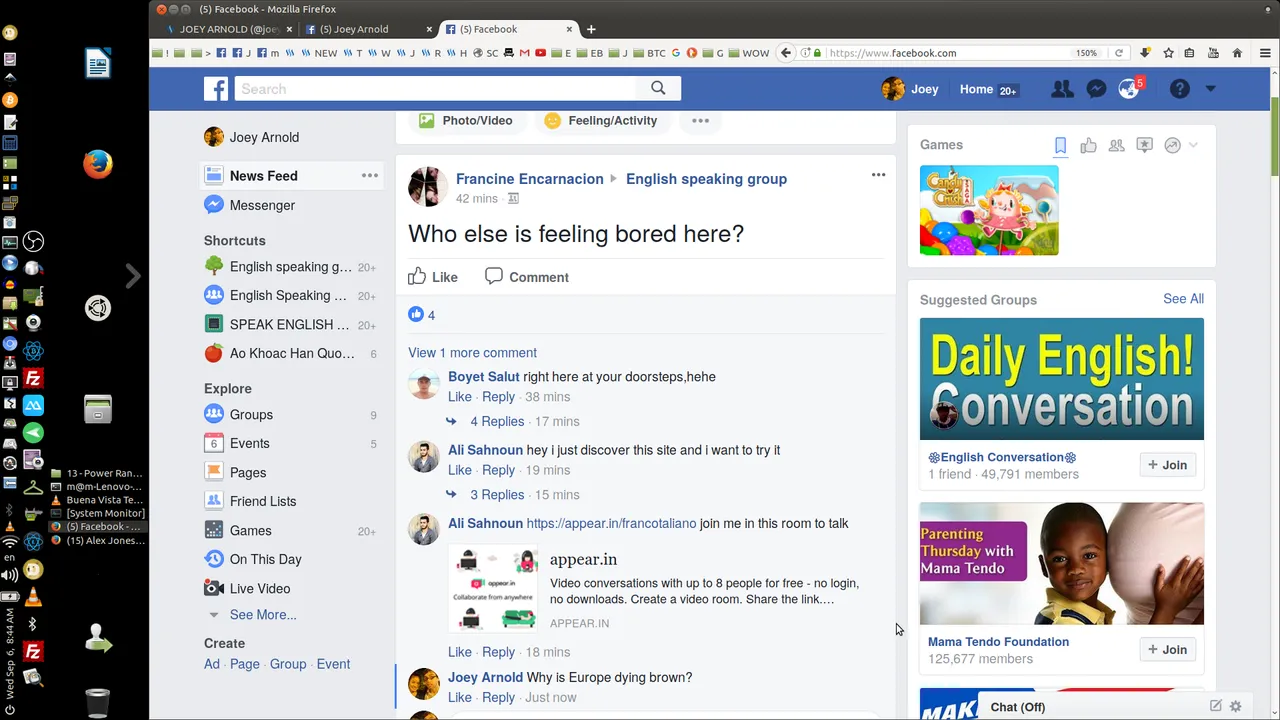Create a new Group link
Image resolution: width=1280 pixels, height=720 pixels.
(x=288, y=664)
